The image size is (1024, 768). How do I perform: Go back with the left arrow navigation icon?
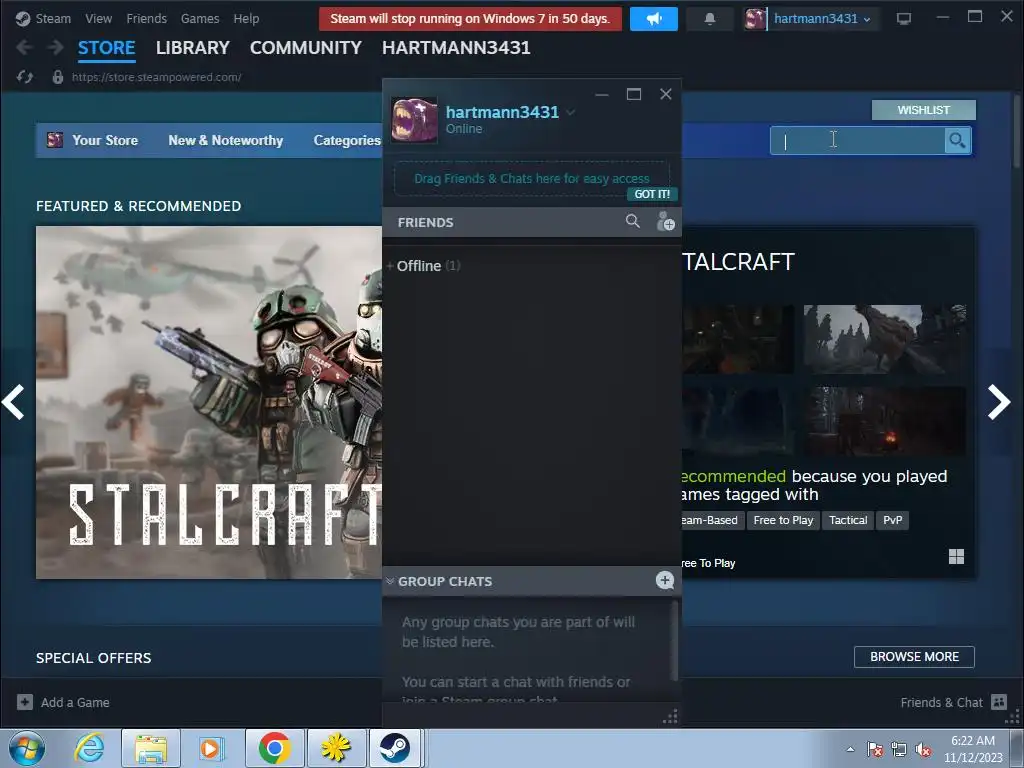pyautogui.click(x=24, y=47)
